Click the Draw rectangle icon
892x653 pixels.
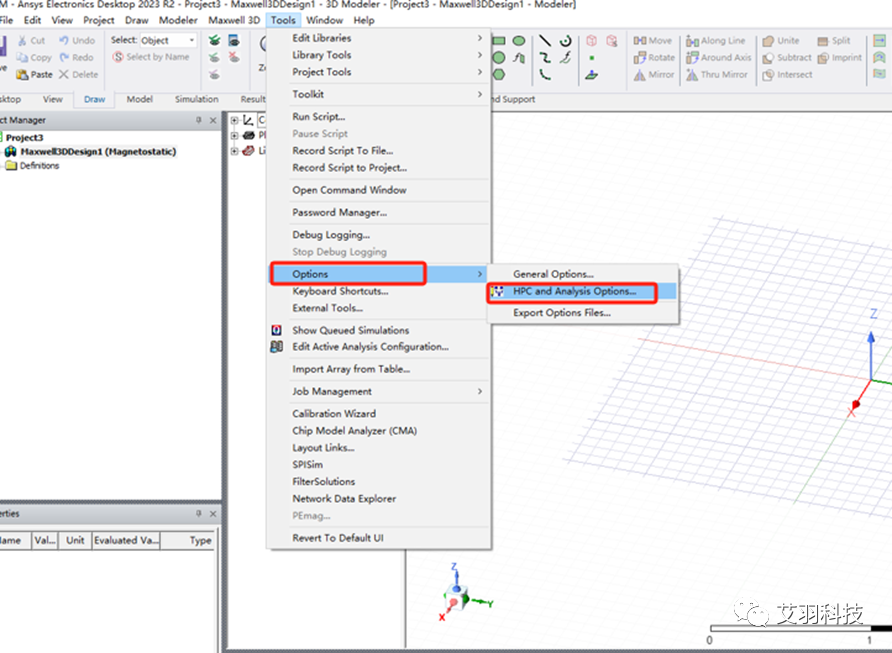[x=499, y=41]
